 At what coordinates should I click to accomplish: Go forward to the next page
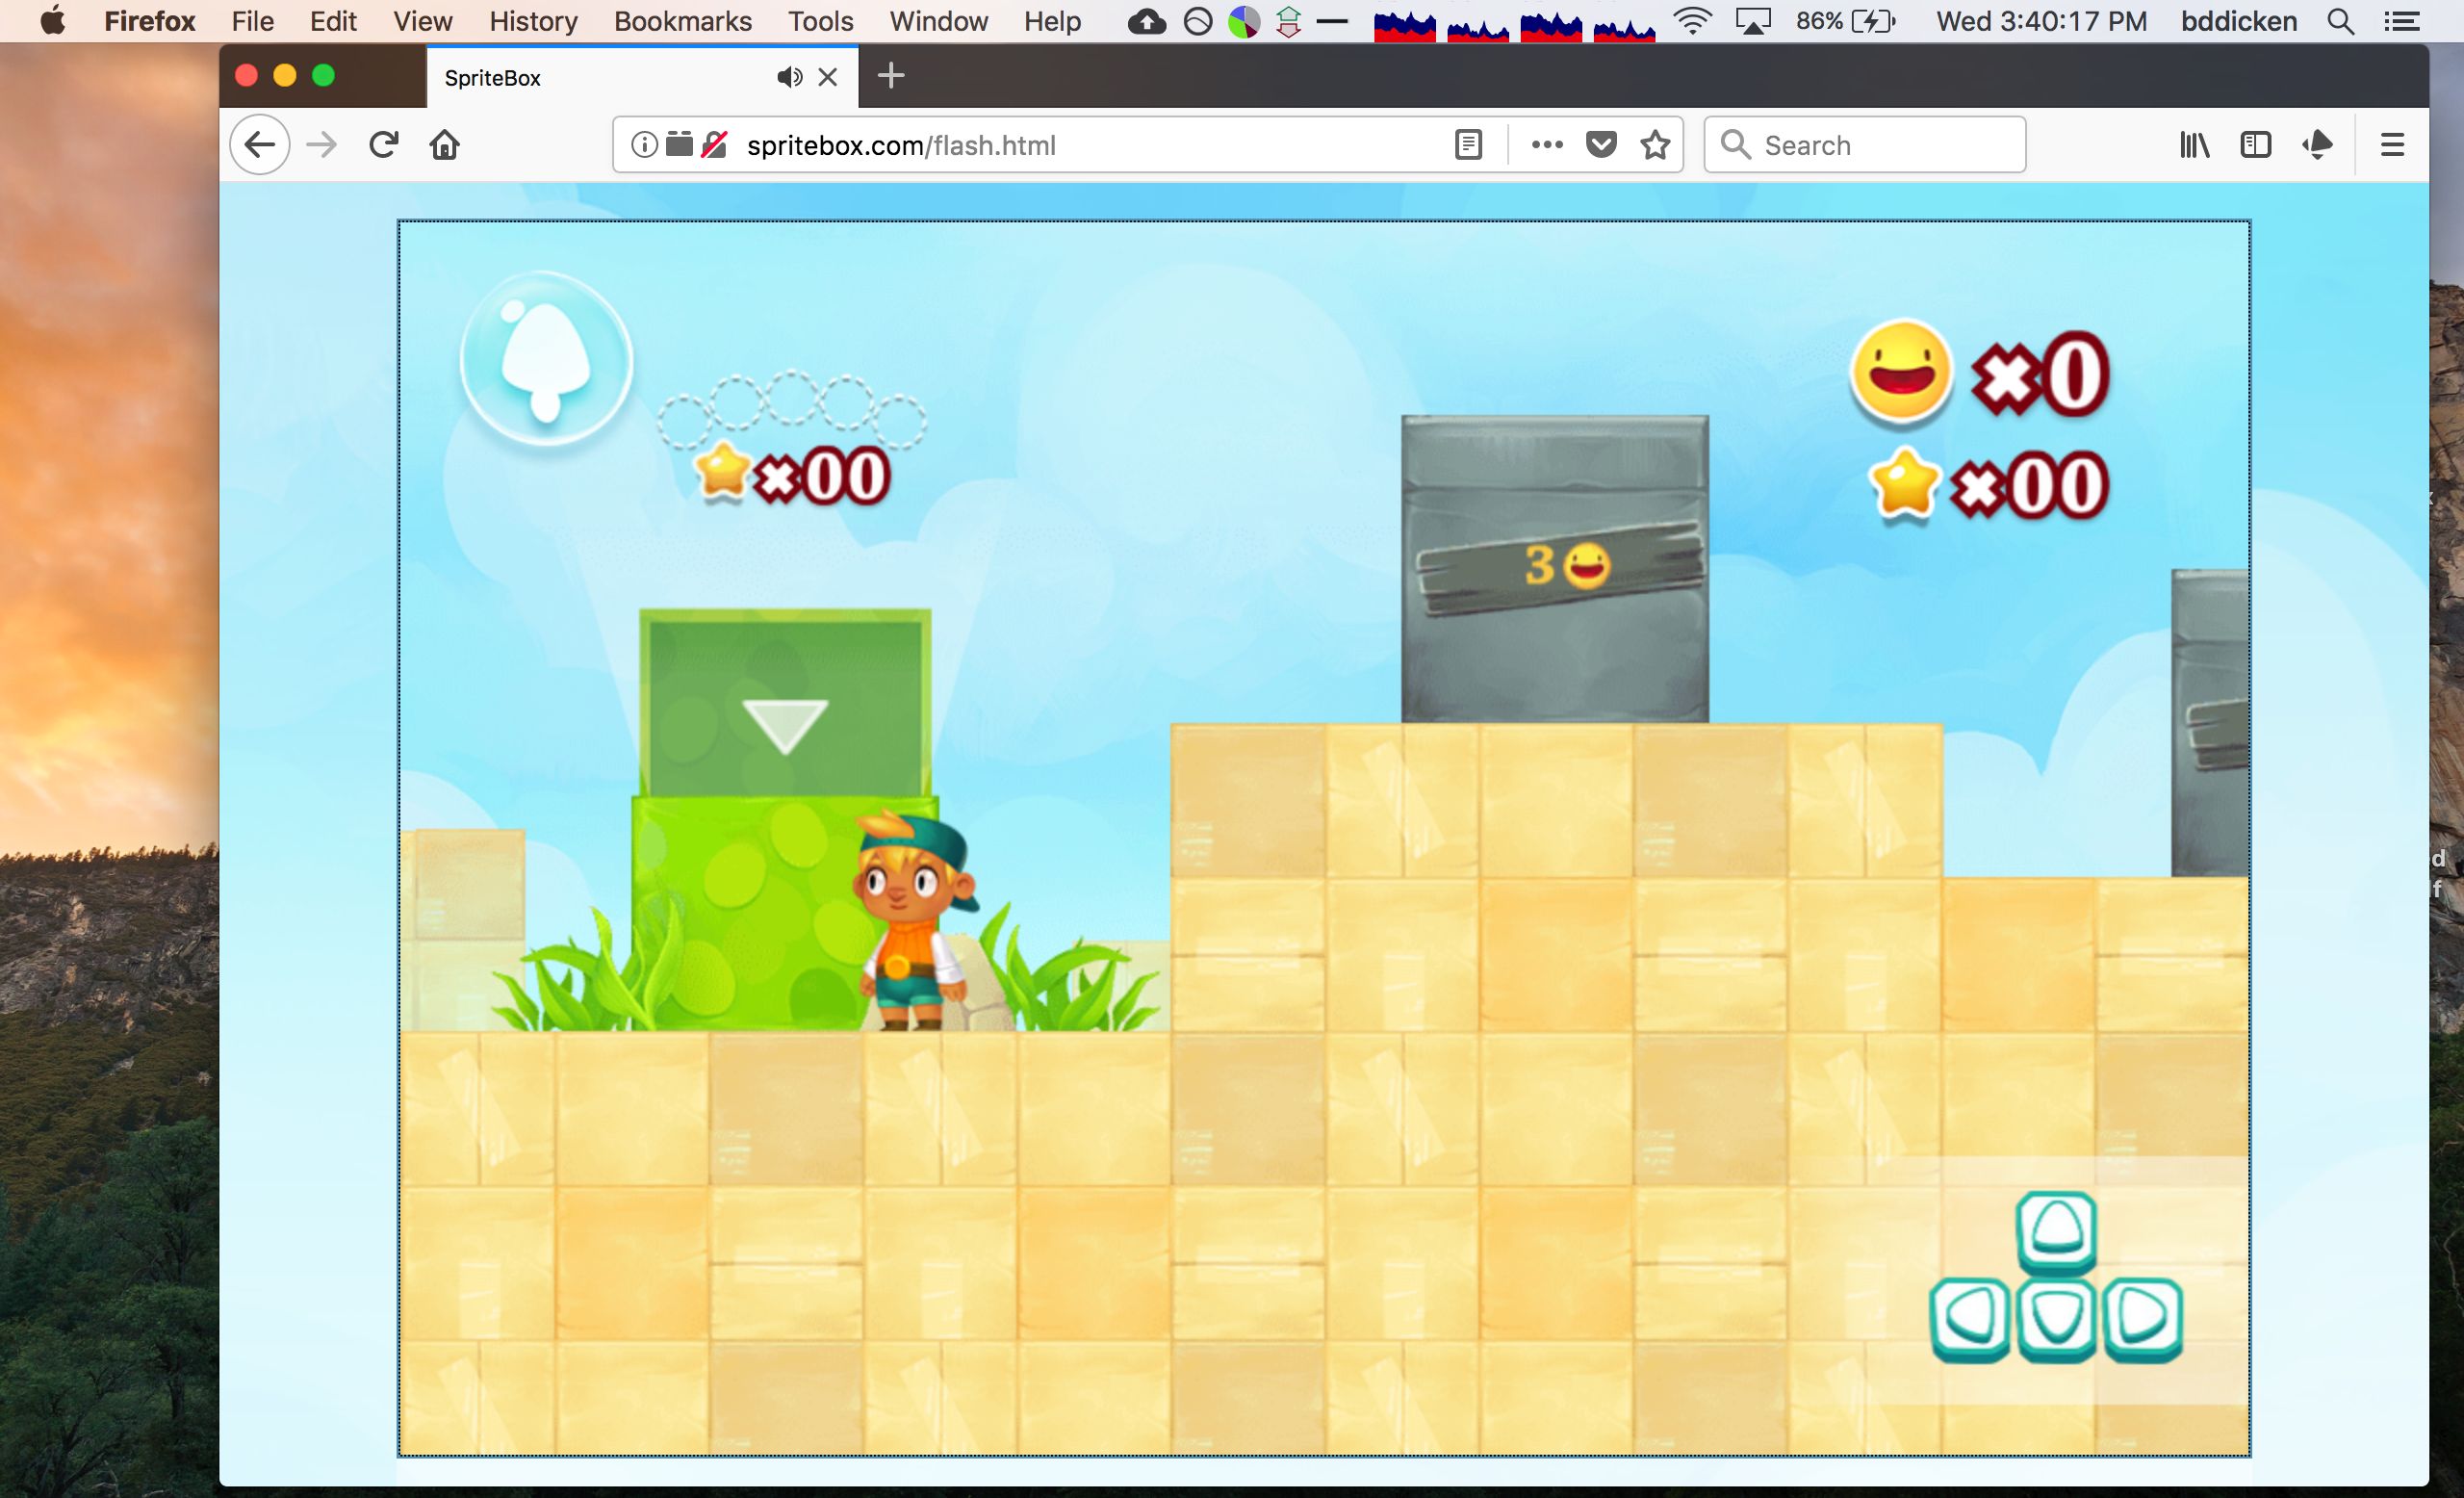point(322,145)
